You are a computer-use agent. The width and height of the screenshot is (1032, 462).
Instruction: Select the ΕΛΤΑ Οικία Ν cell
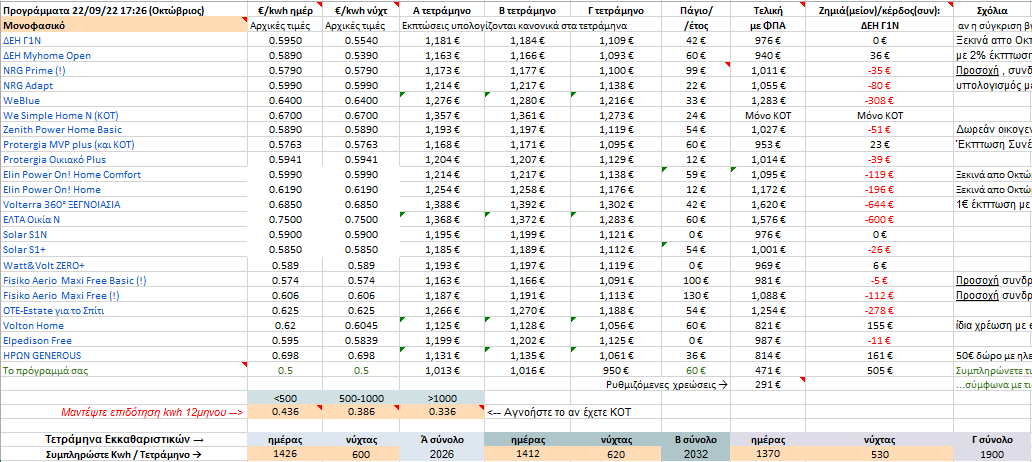124,220
